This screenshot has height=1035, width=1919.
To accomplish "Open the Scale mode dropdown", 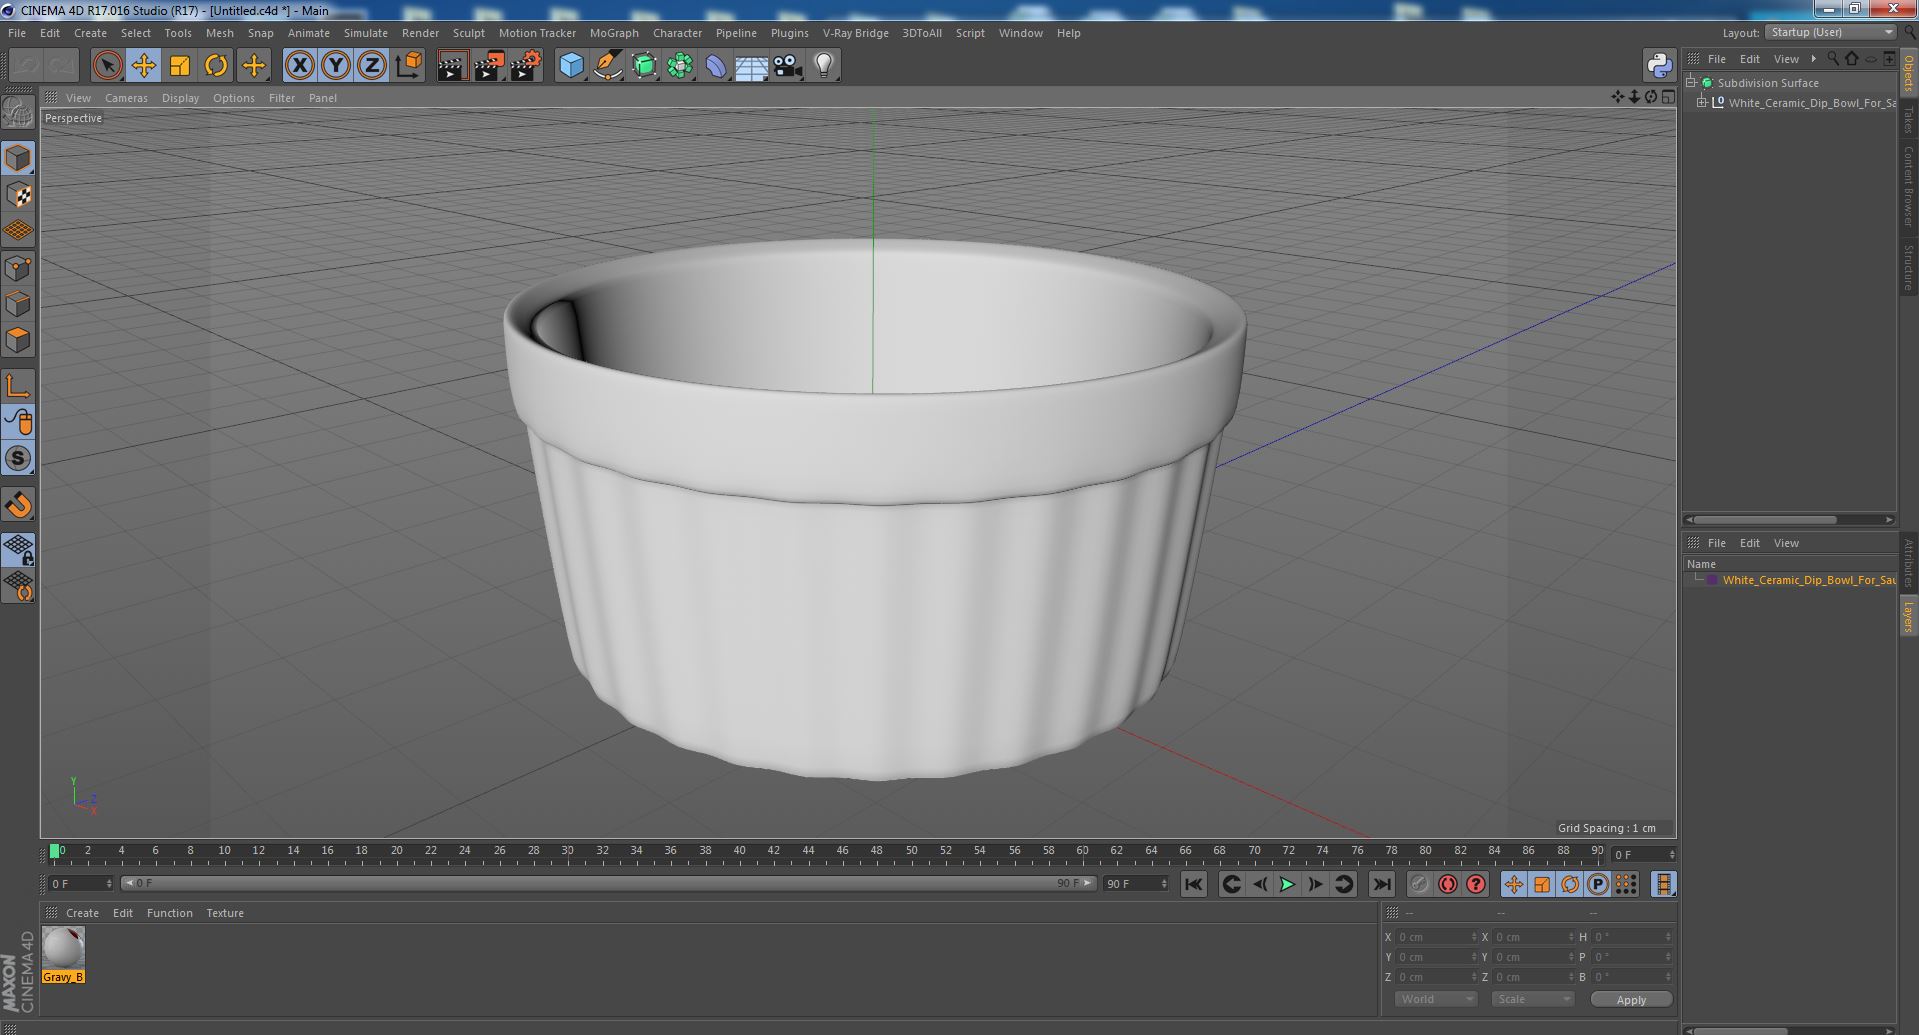I will click(1532, 999).
